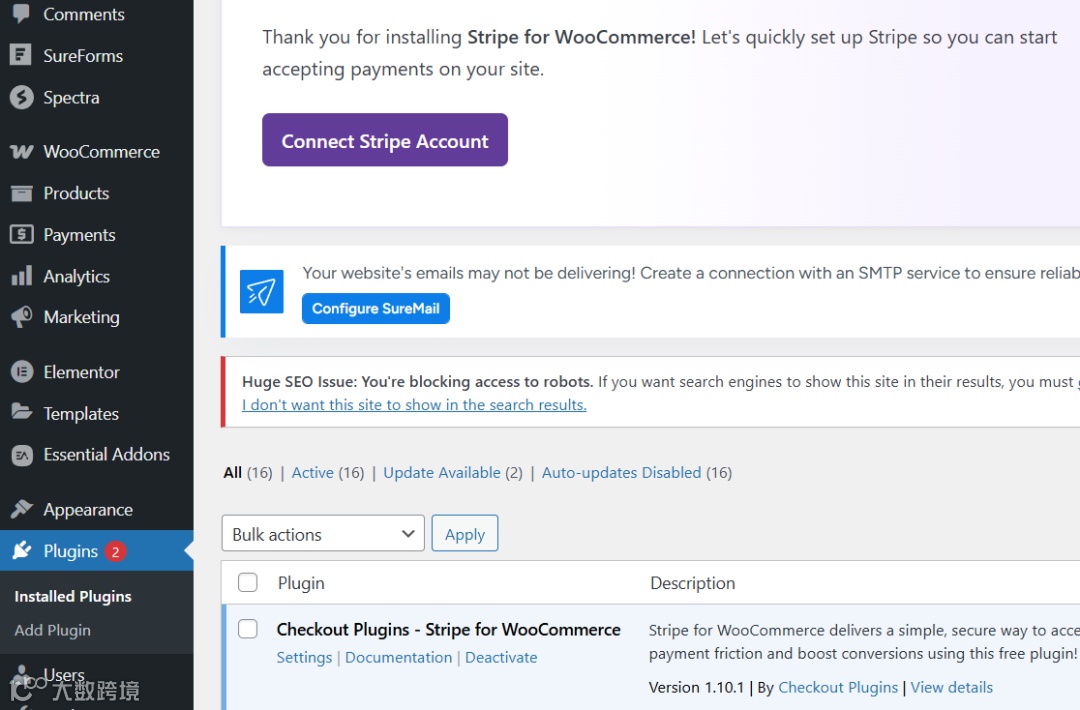The width and height of the screenshot is (1080, 710).
Task: Filter plugins by Update Available
Action: coord(442,472)
